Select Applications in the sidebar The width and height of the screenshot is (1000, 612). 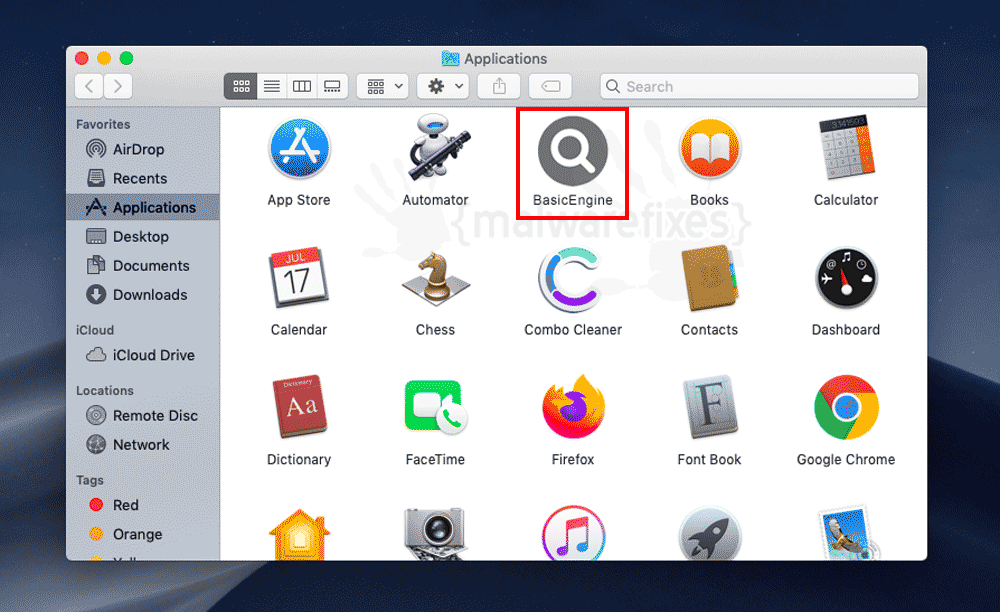tap(143, 207)
